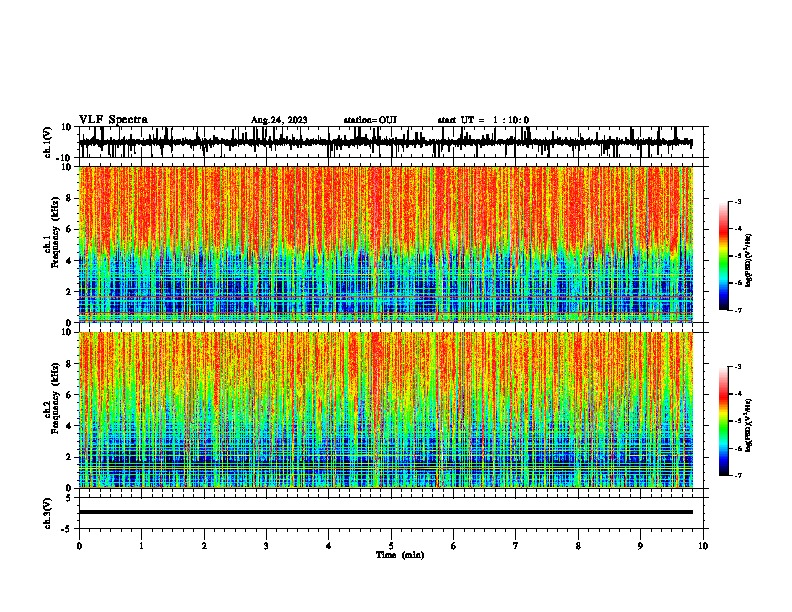
Task: Click the "-5" label on the ch.2 colorbar
Action: pyautogui.click(x=738, y=421)
